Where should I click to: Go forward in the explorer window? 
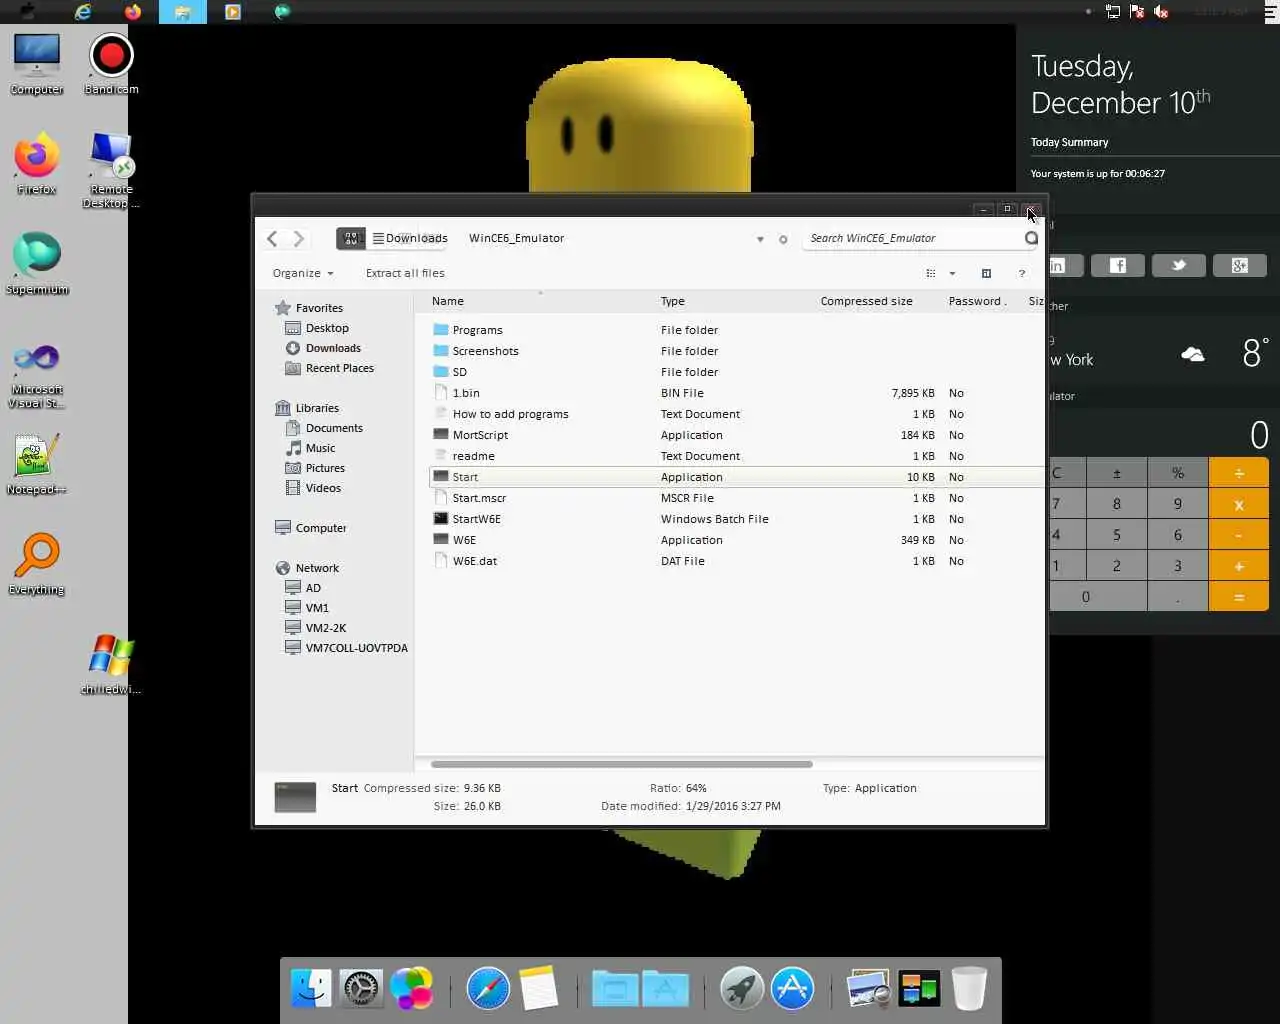coord(298,238)
